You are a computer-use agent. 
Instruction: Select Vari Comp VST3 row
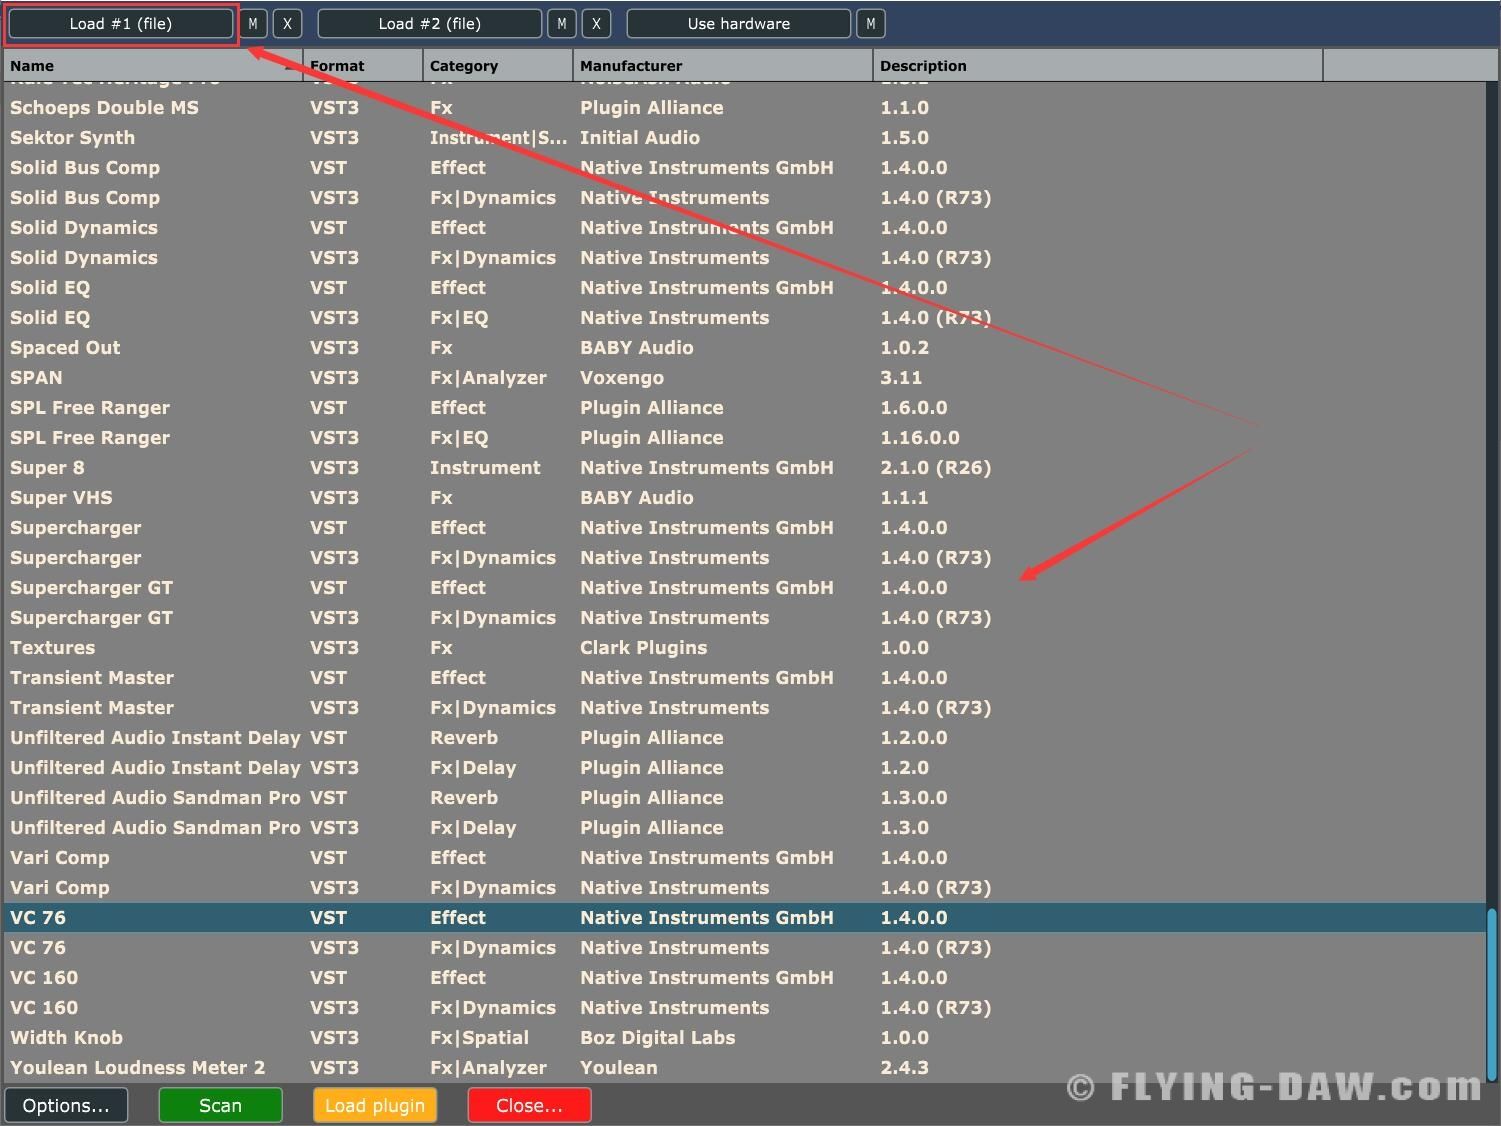tap(744, 888)
